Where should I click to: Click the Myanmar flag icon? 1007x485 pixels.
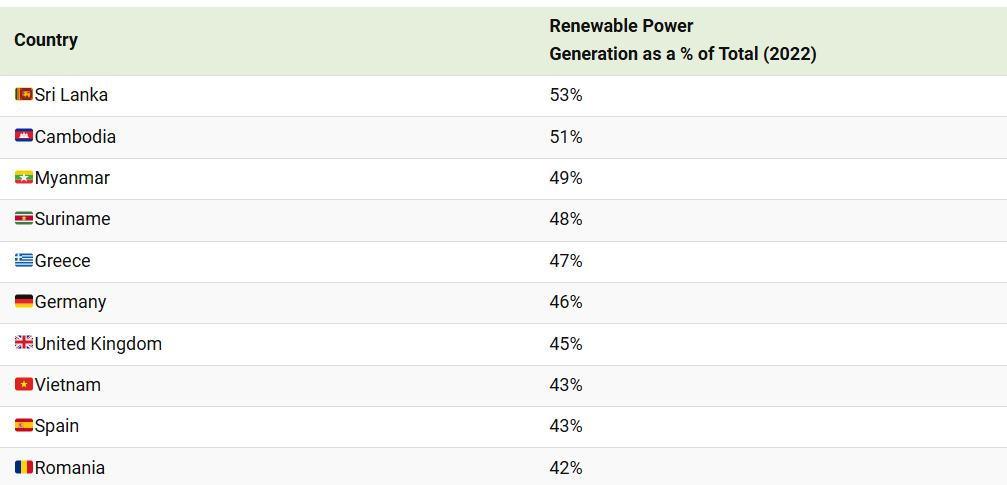pyautogui.click(x=24, y=178)
